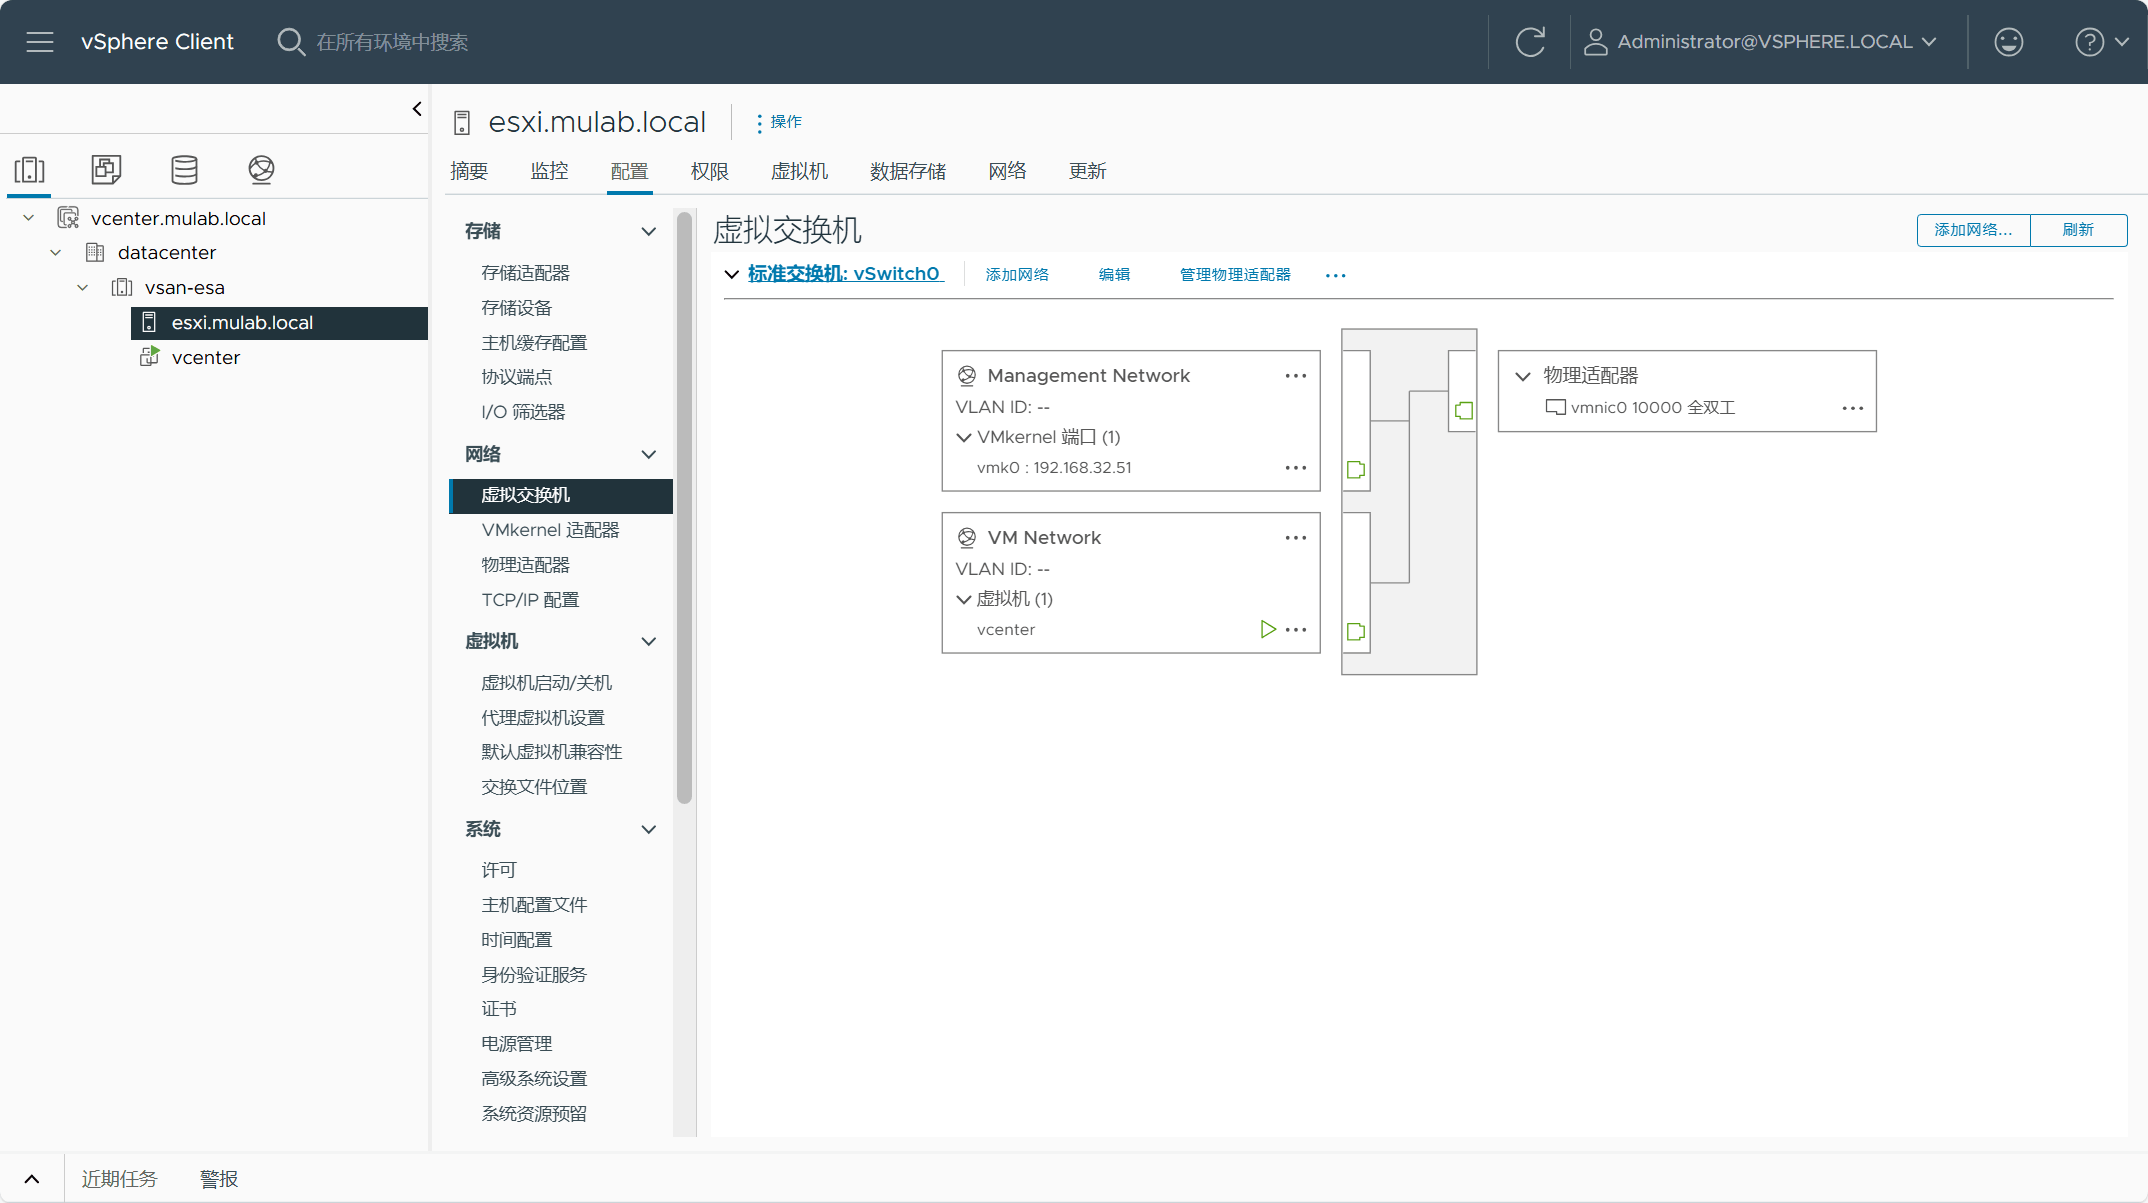Image resolution: width=2148 pixels, height=1203 pixels.
Task: Open TCP/IP 配置 settings
Action: click(530, 600)
